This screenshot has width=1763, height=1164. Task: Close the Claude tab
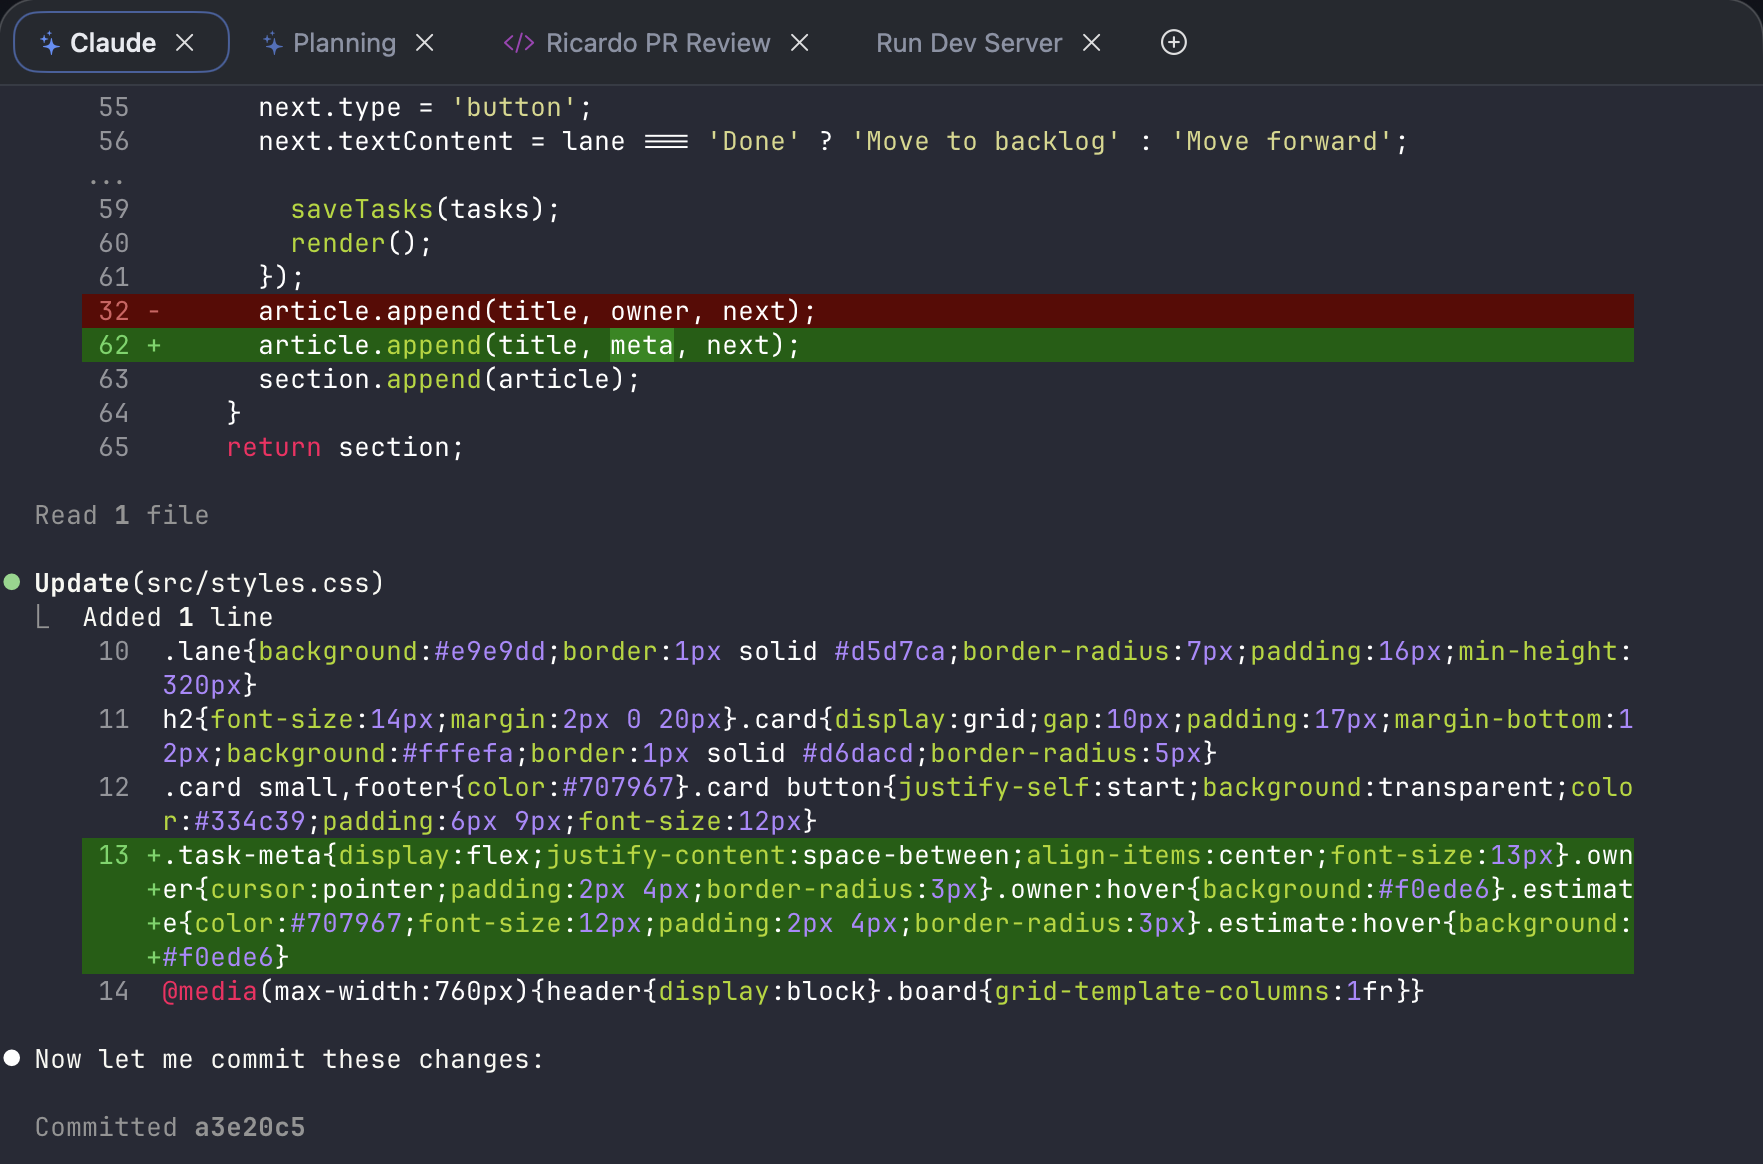[x=185, y=43]
